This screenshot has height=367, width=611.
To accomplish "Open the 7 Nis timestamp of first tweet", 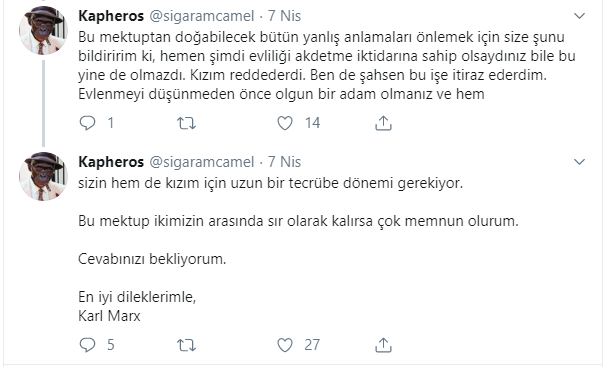I will pos(284,16).
